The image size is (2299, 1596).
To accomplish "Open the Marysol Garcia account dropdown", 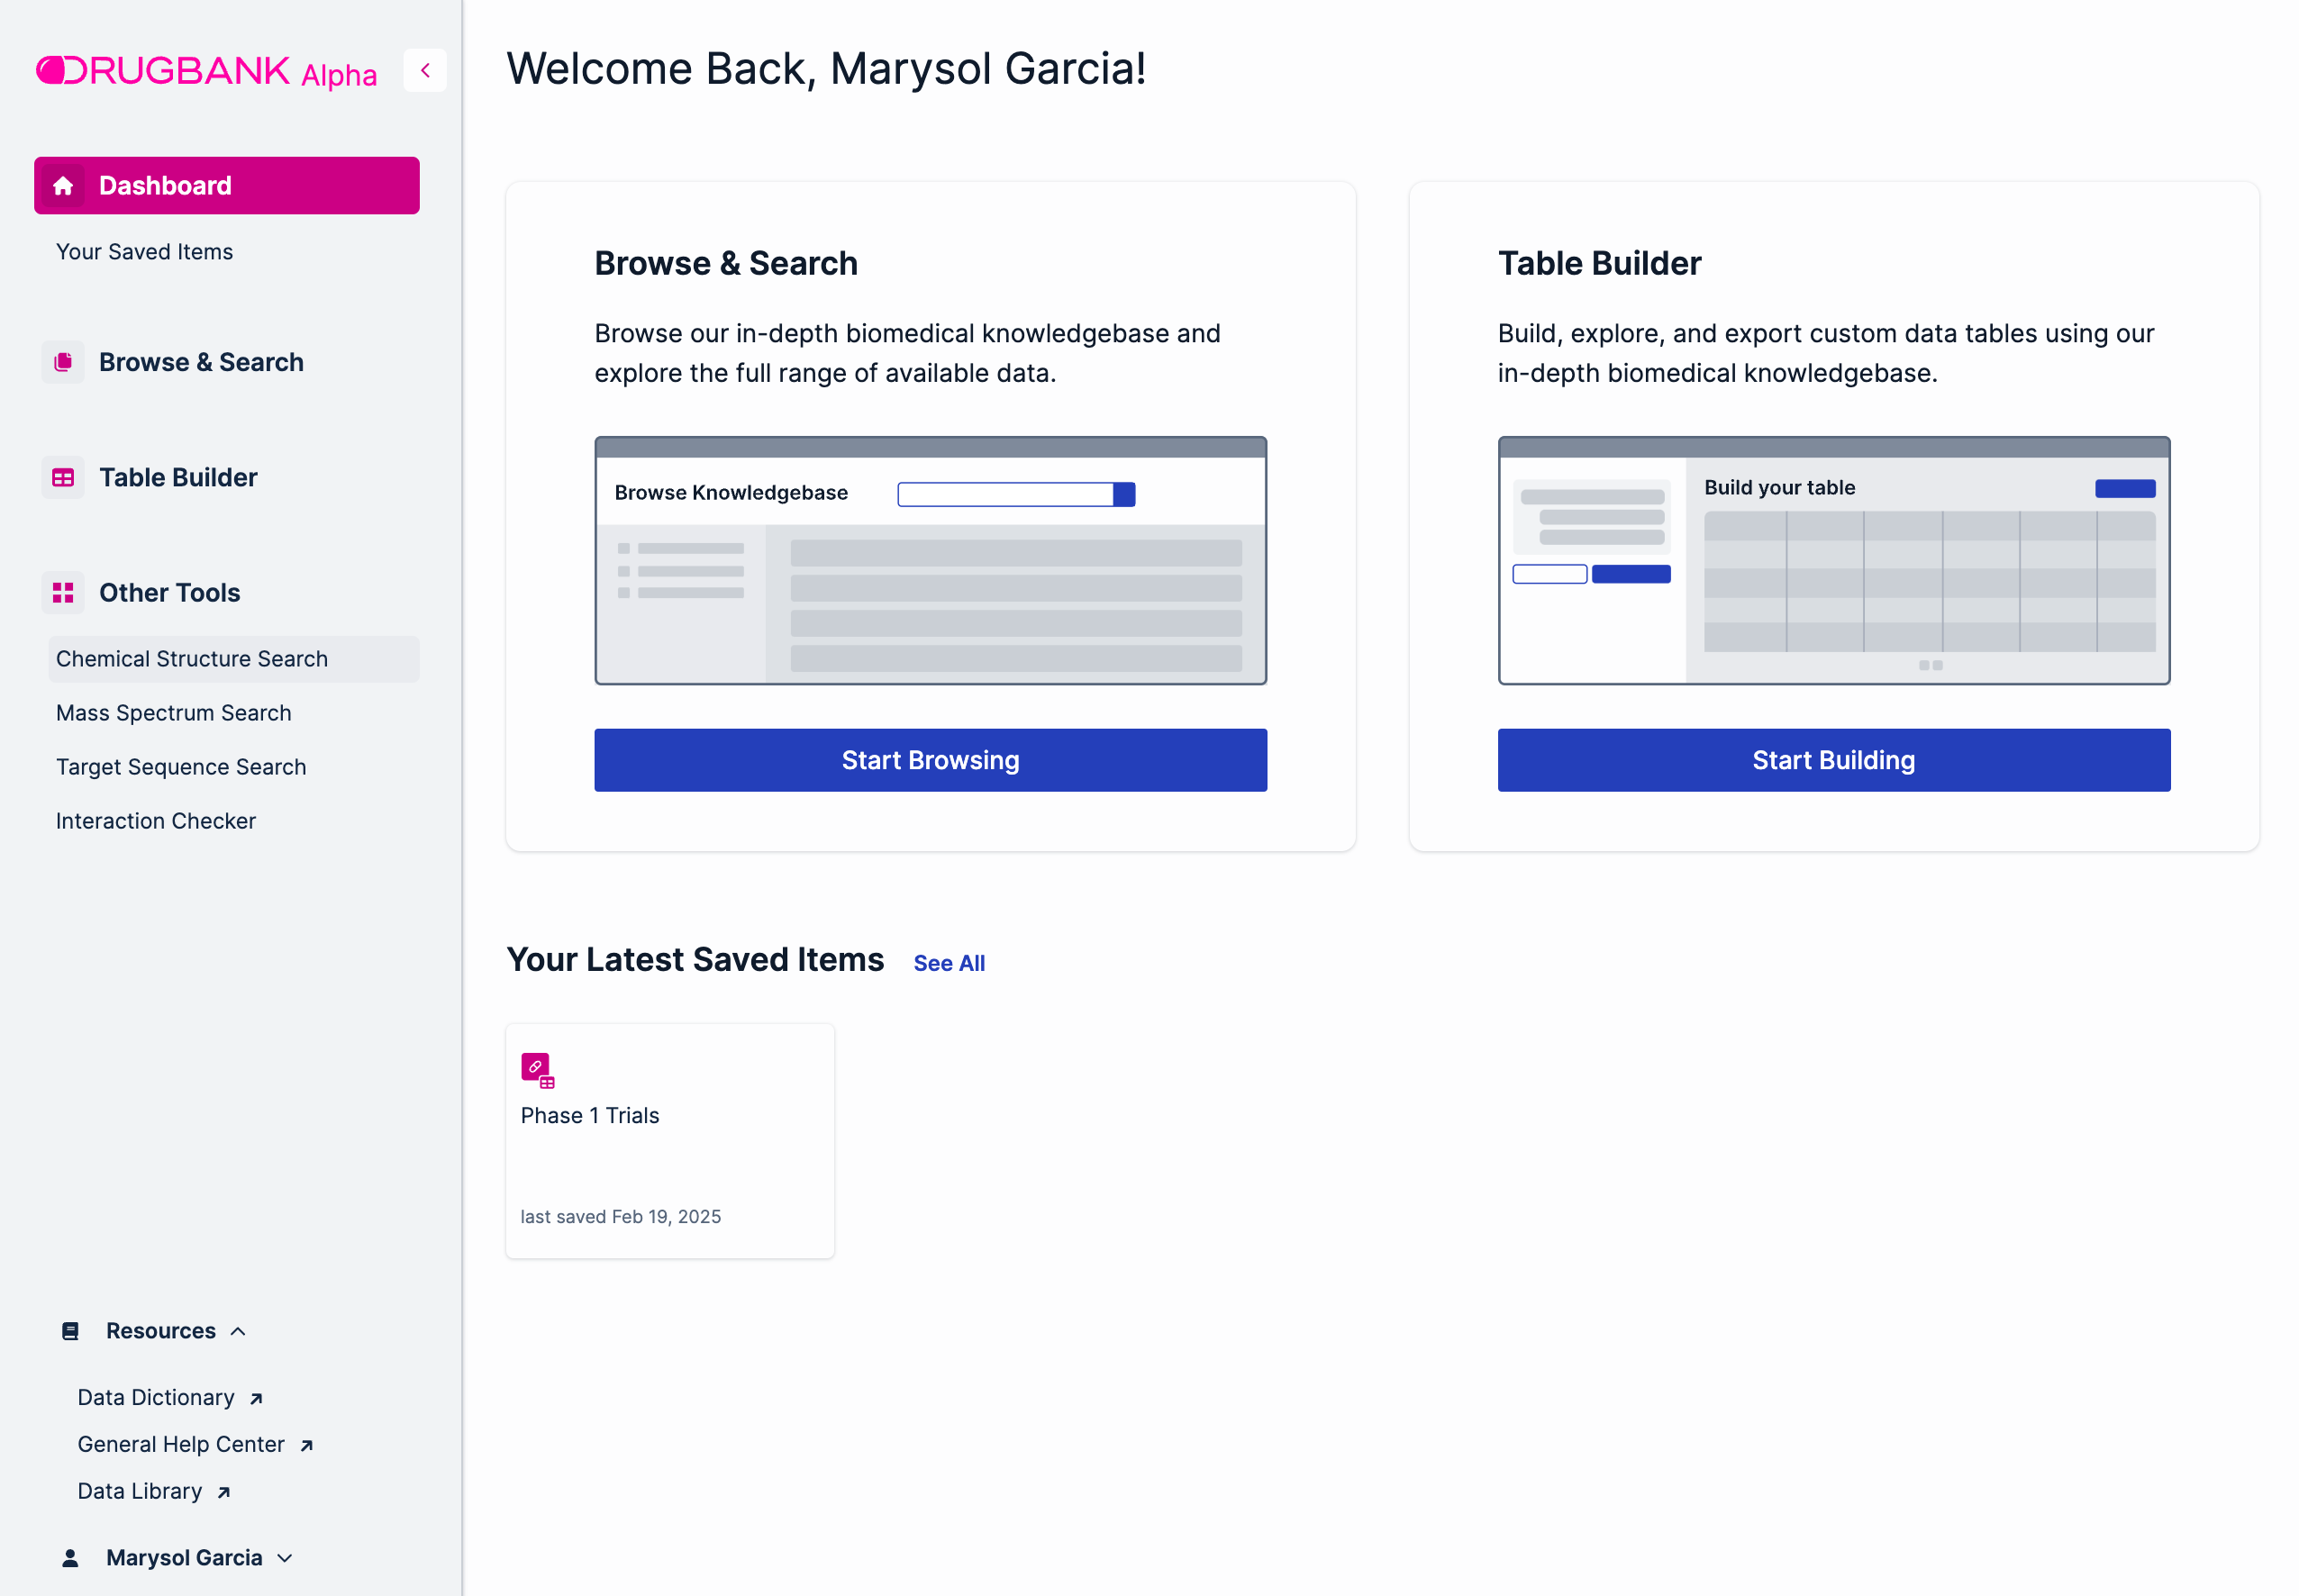I will [x=285, y=1558].
